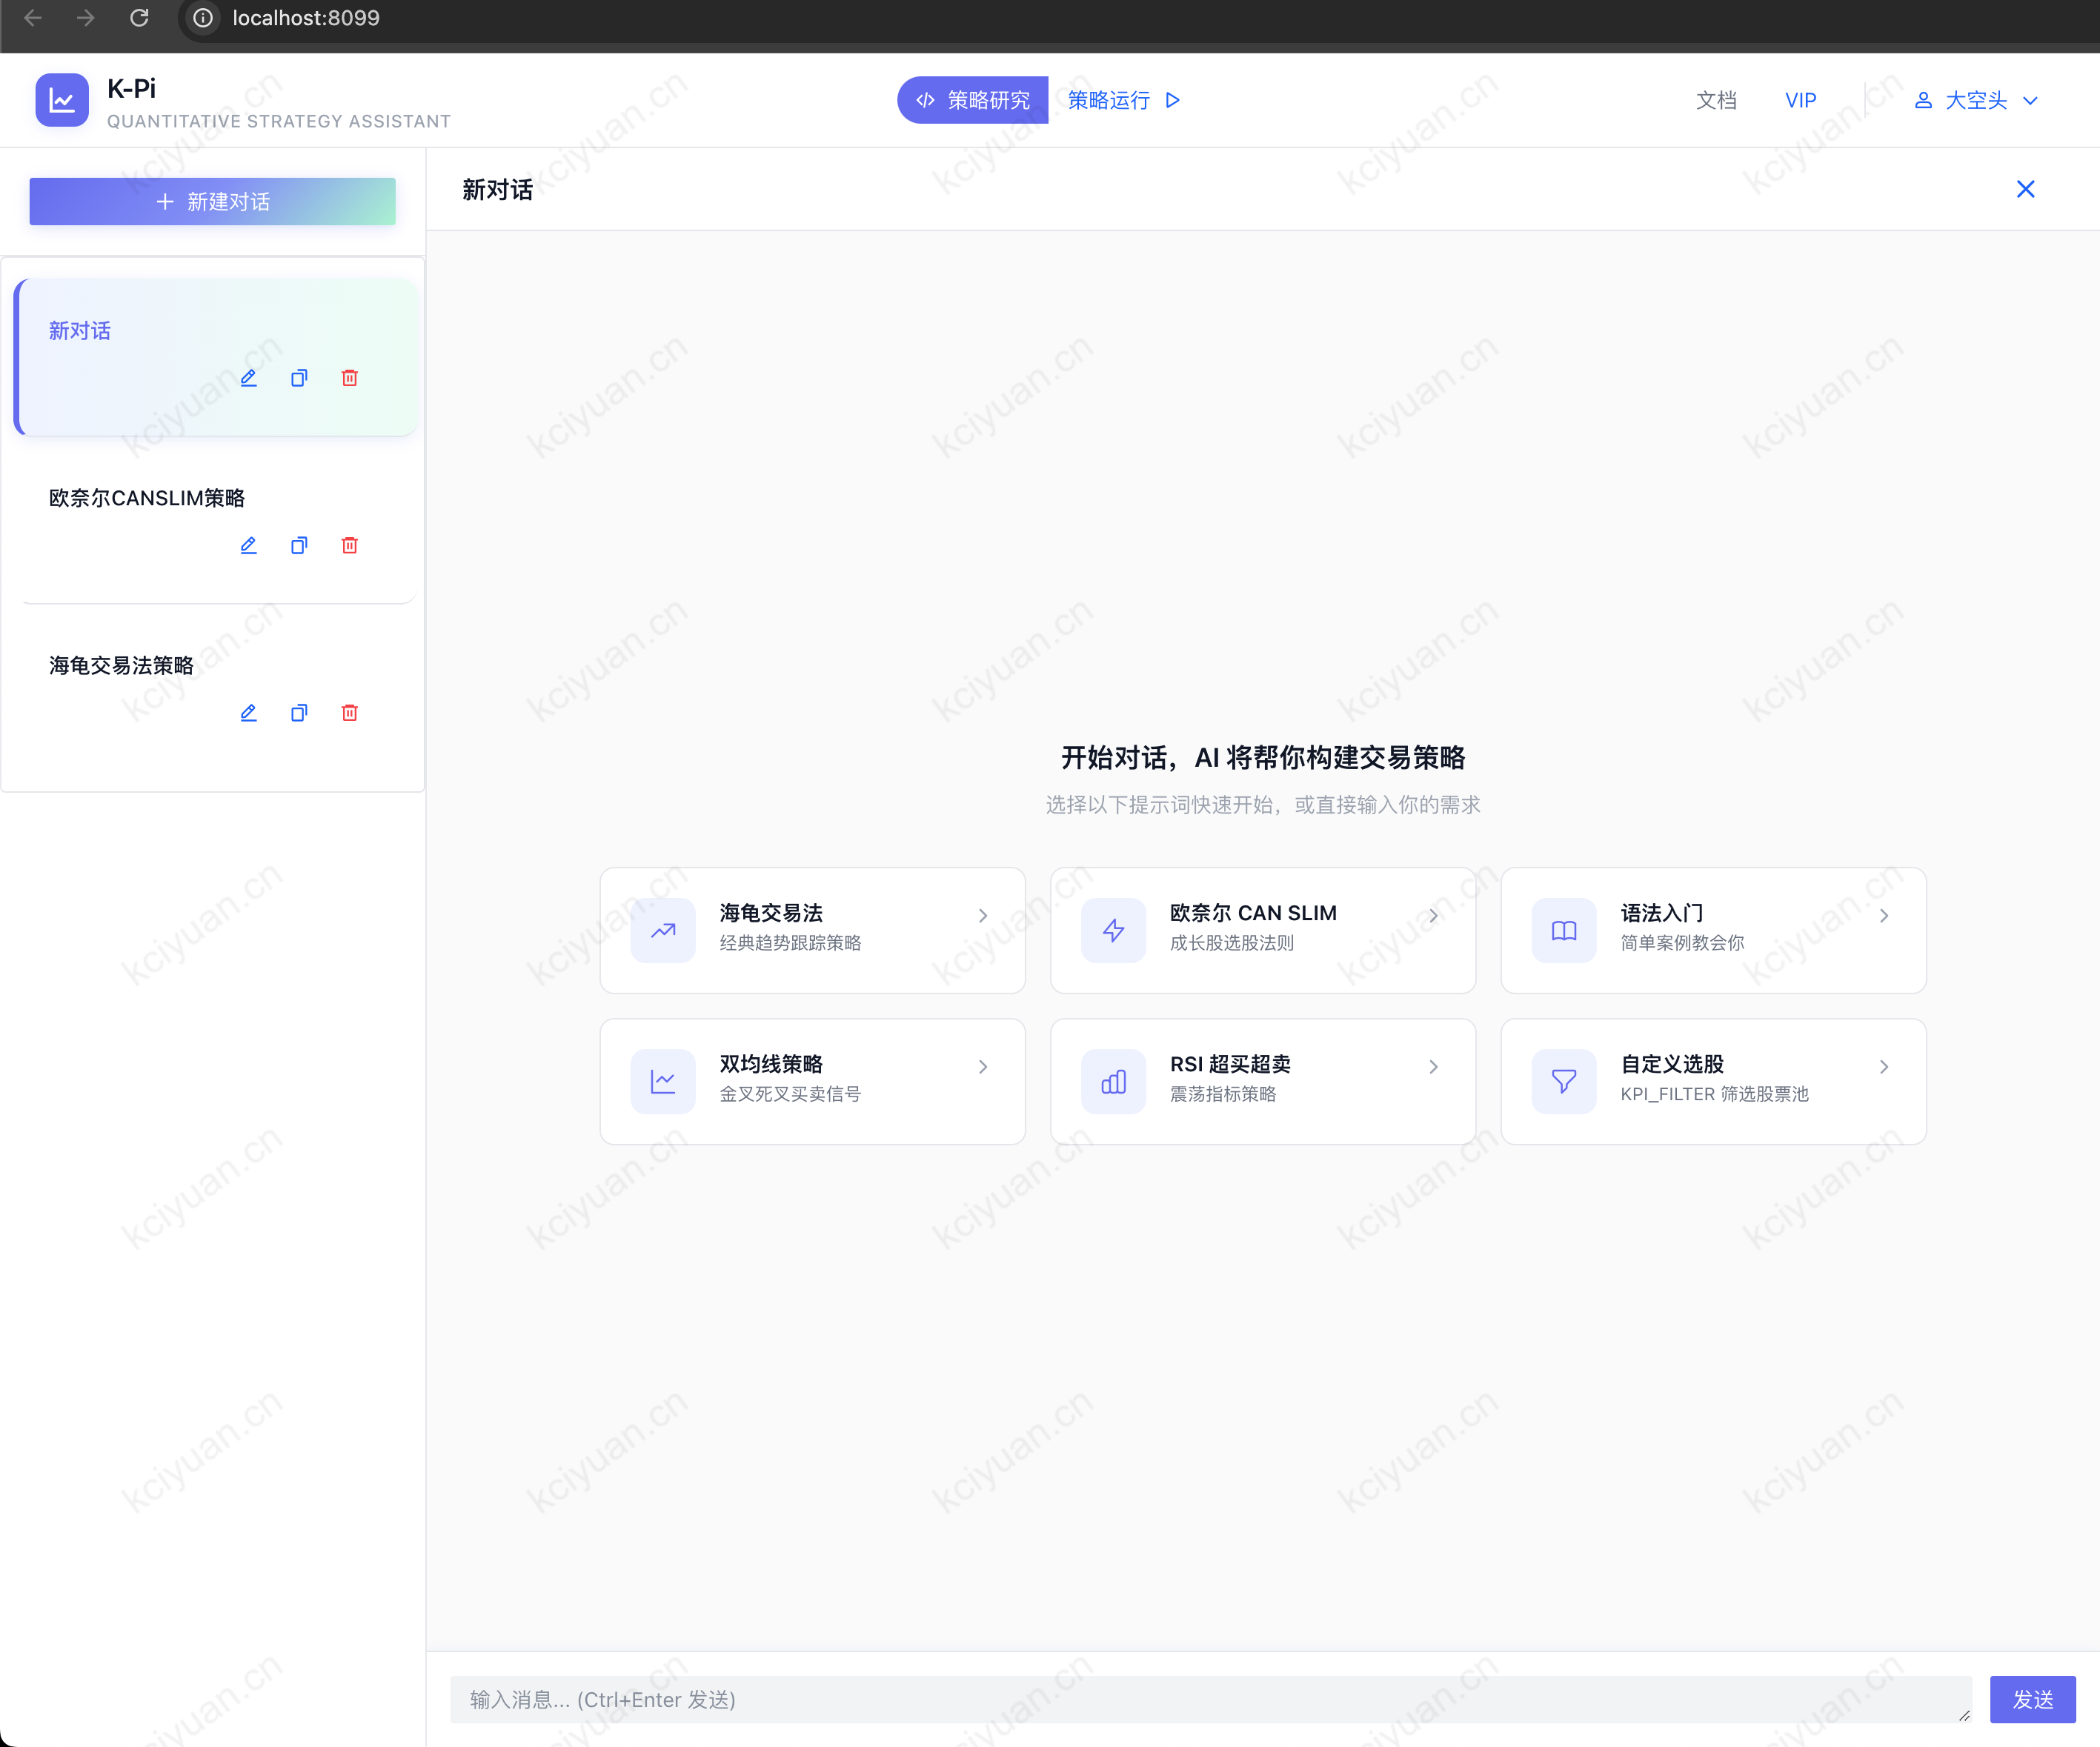Switch to the 策略运行 tab
This screenshot has width=2100, height=1747.
pos(1123,100)
